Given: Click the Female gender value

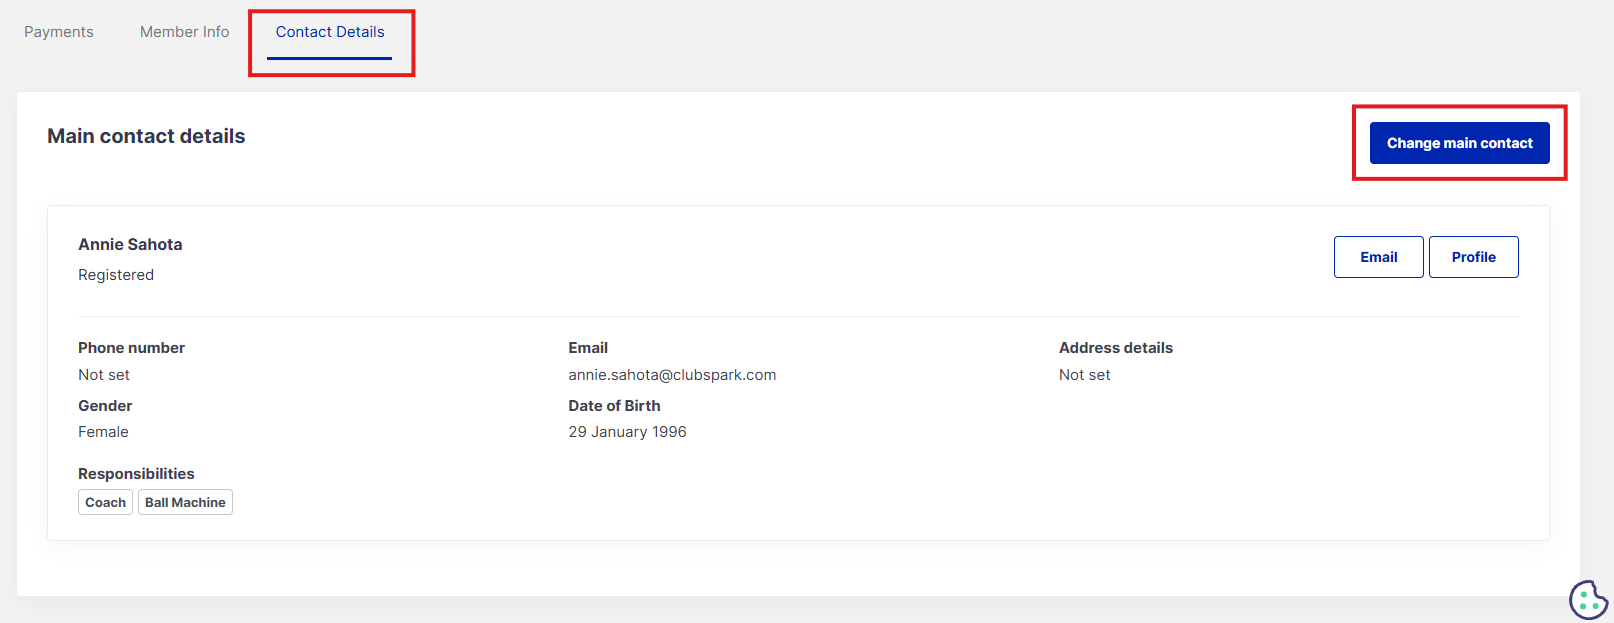Looking at the screenshot, I should 103,432.
